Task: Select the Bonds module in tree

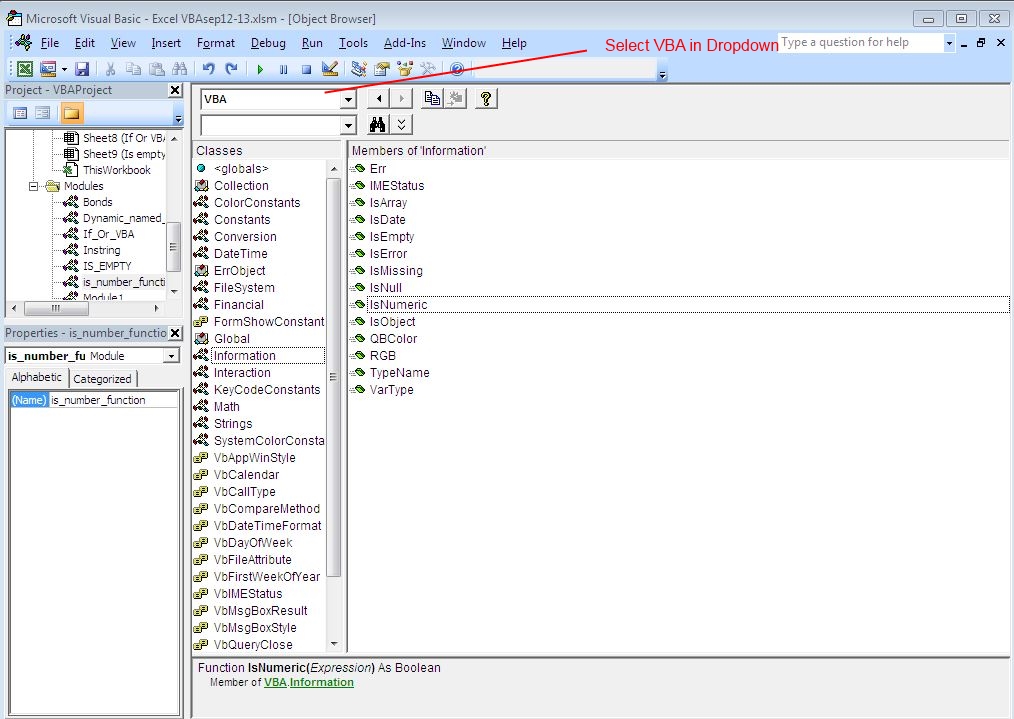Action: 98,202
